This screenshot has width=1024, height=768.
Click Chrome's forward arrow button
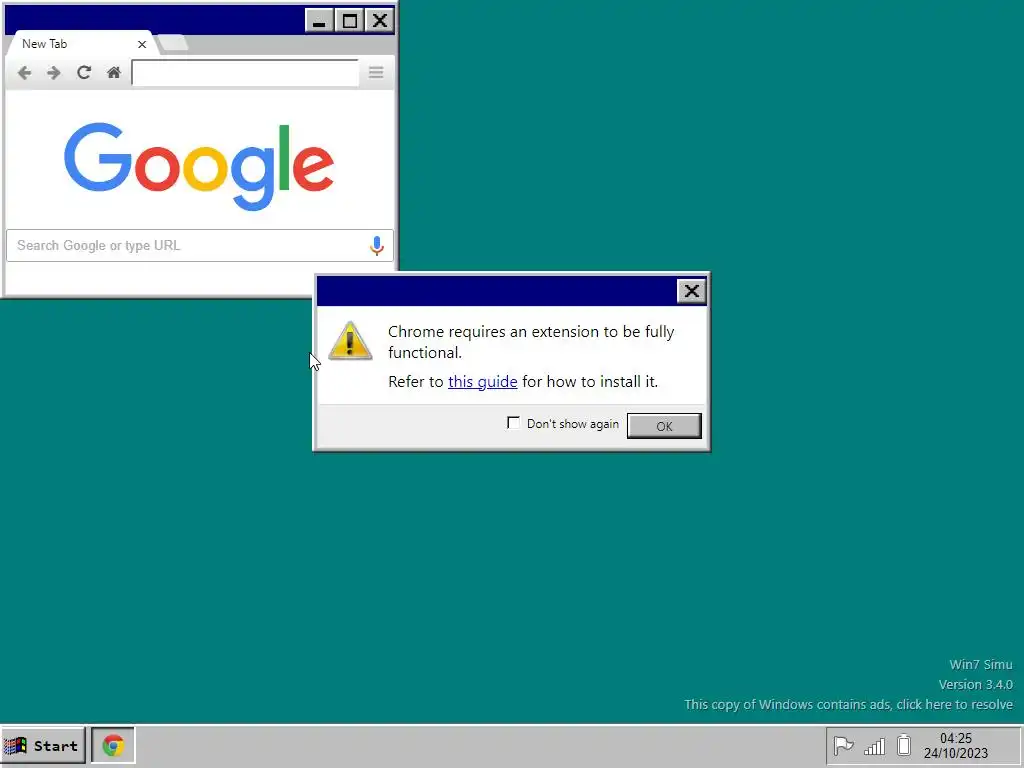54,72
